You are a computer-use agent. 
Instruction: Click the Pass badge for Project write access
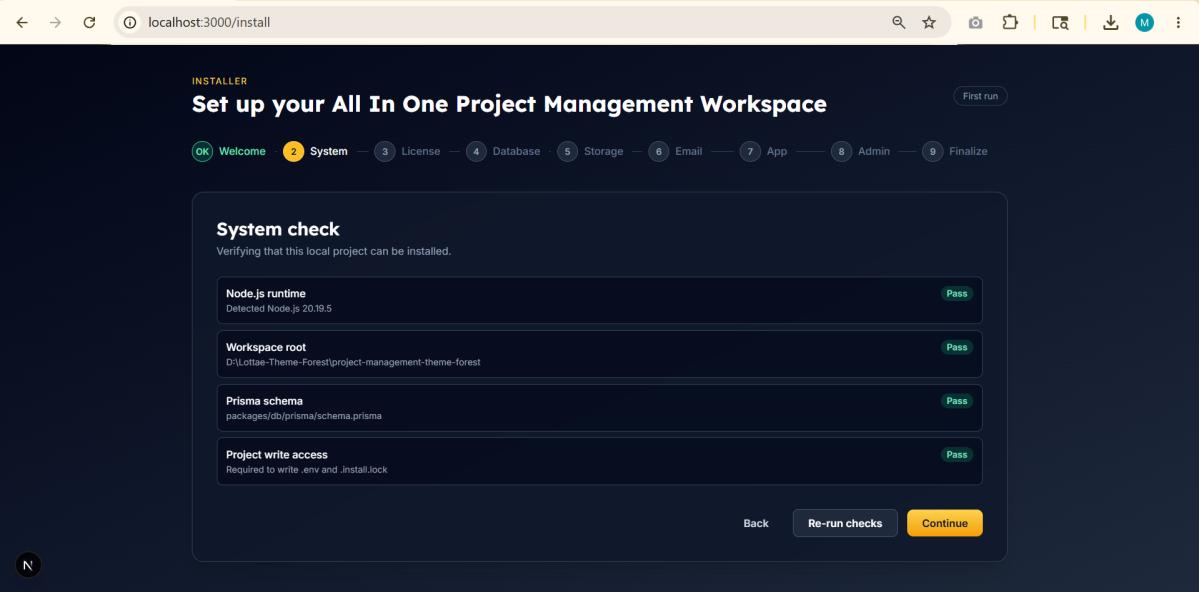click(957, 454)
